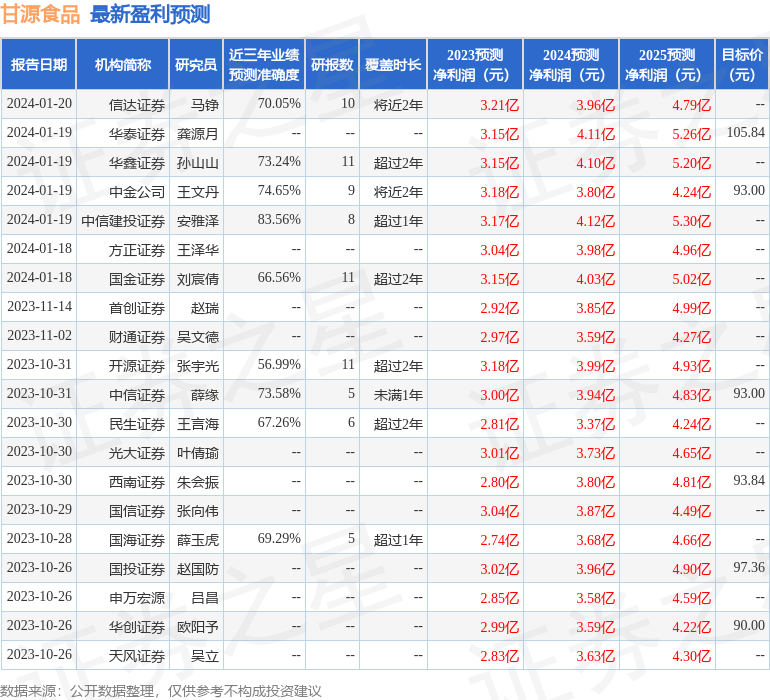This screenshot has height=700, width=770.
Task: Click the 甘源食品 stock name title
Action: 40,14
